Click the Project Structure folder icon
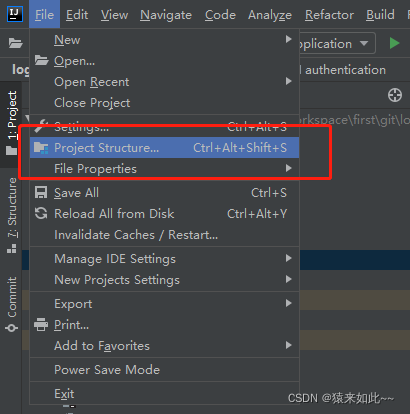Screen dimensions: 410x414 click(x=41, y=148)
